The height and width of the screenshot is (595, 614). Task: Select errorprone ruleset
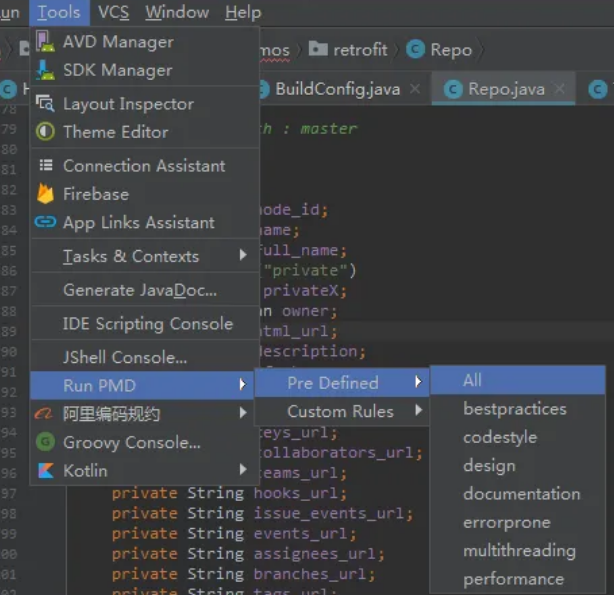tap(518, 522)
